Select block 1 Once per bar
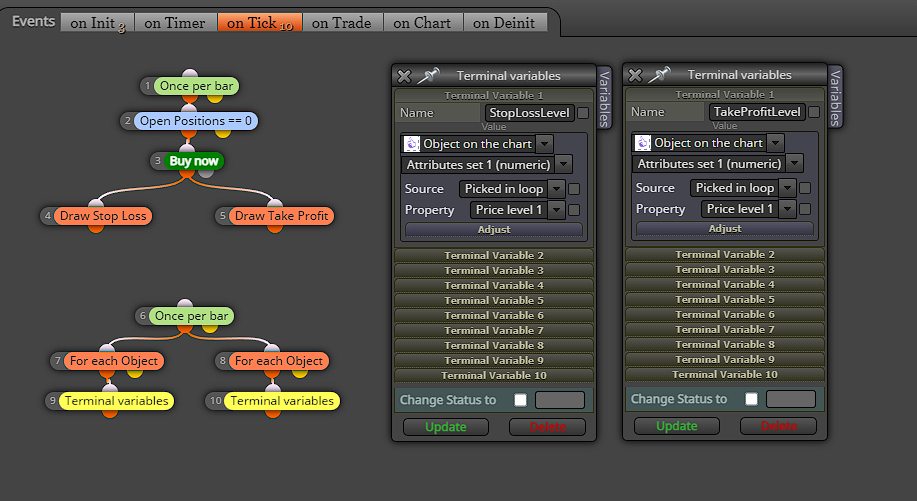Screen dimensions: 917x501 pos(196,86)
